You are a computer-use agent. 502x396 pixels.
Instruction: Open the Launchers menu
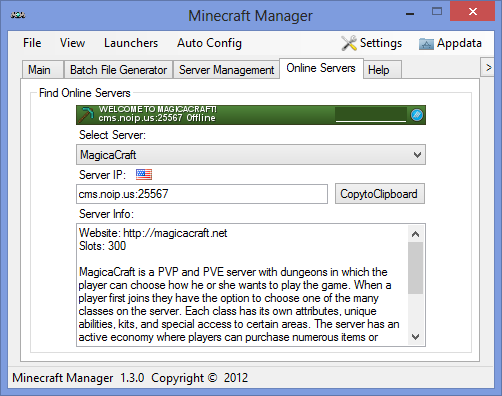point(131,43)
